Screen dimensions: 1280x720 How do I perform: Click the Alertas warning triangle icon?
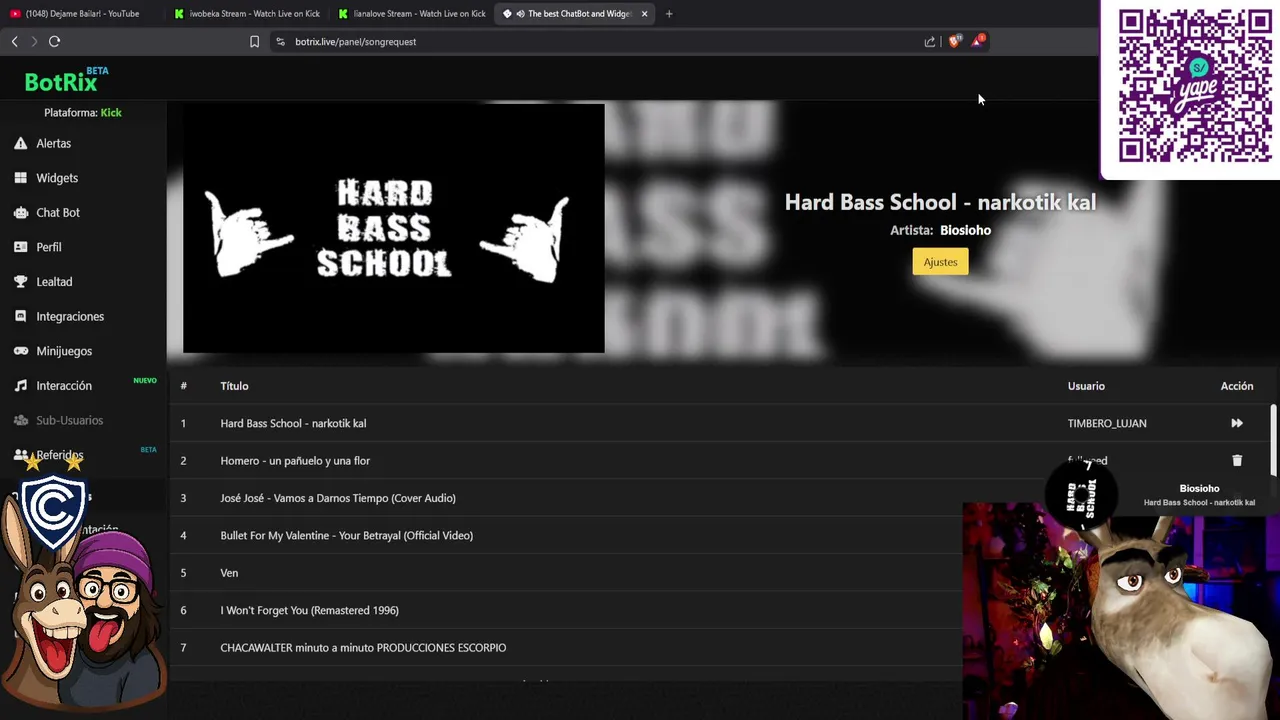(x=20, y=143)
